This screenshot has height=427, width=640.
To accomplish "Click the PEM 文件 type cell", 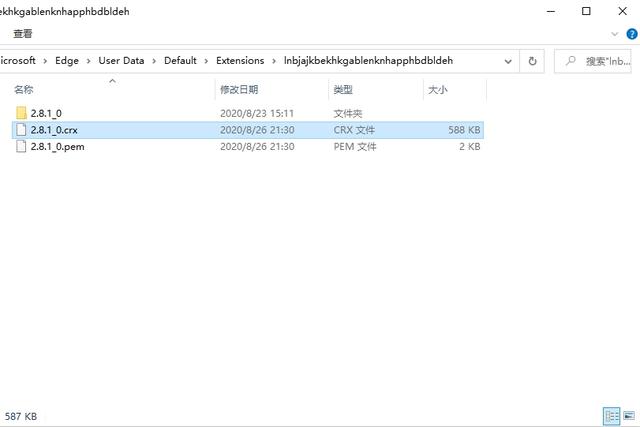I will 355,147.
